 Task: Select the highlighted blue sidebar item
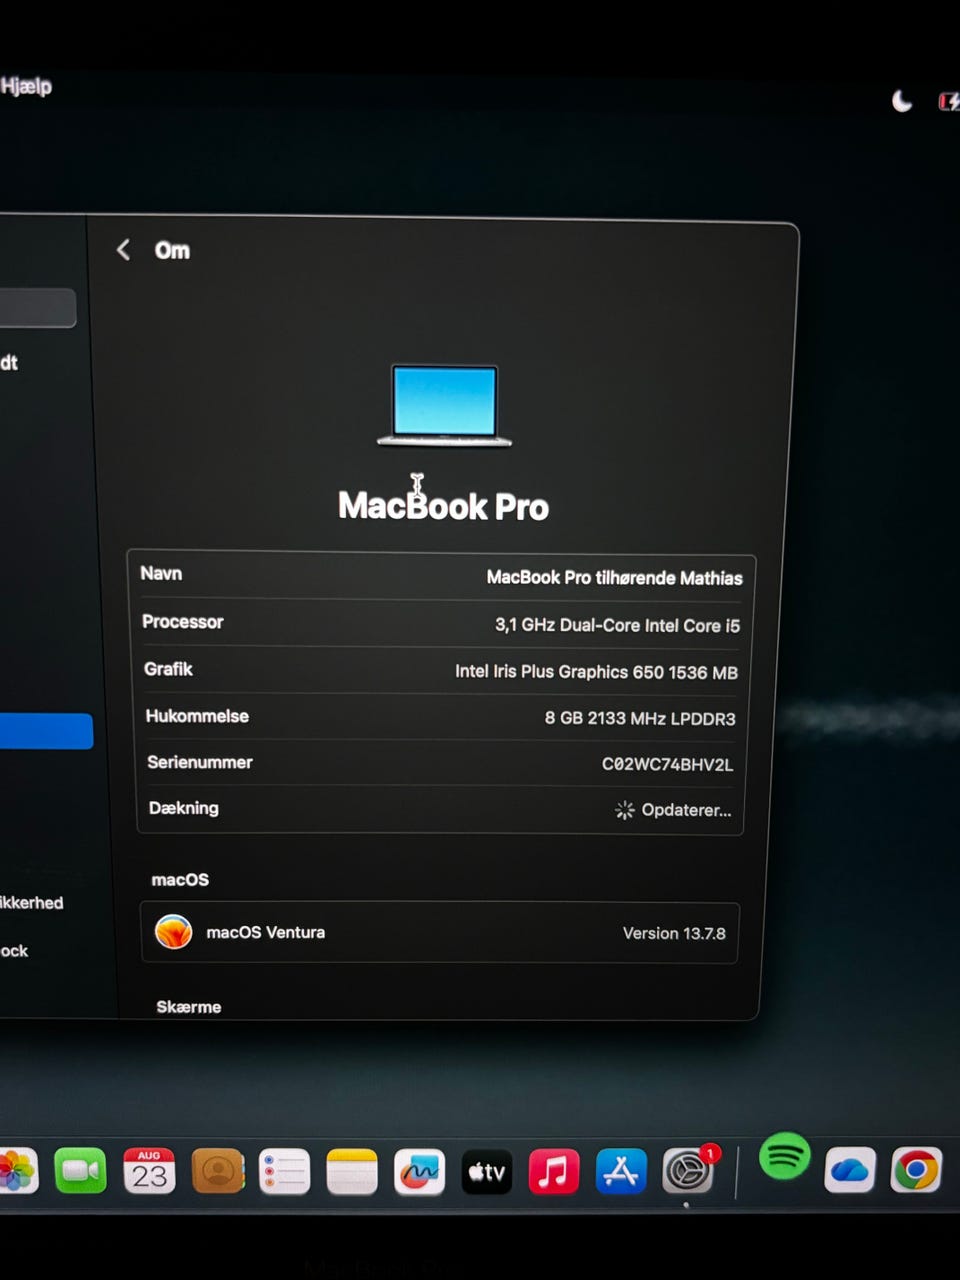tap(46, 731)
